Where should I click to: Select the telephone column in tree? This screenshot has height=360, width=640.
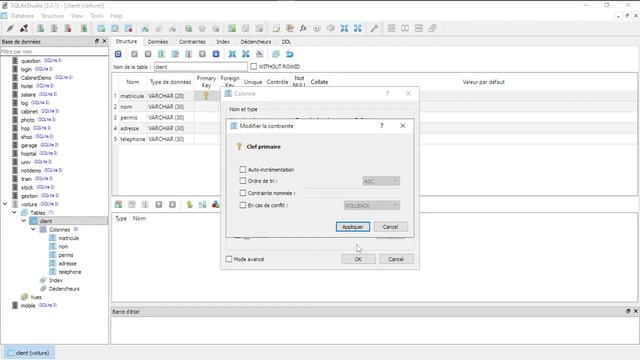pyautogui.click(x=70, y=272)
